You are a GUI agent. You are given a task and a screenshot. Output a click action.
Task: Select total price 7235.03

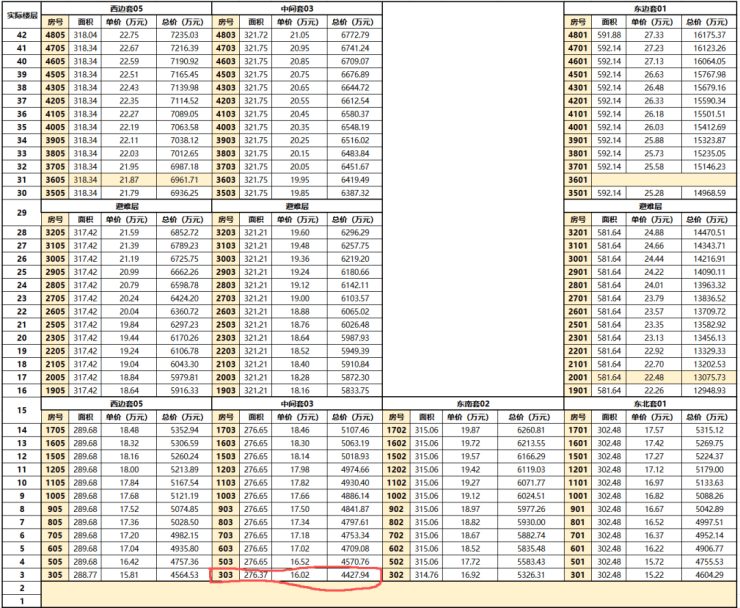coord(184,35)
